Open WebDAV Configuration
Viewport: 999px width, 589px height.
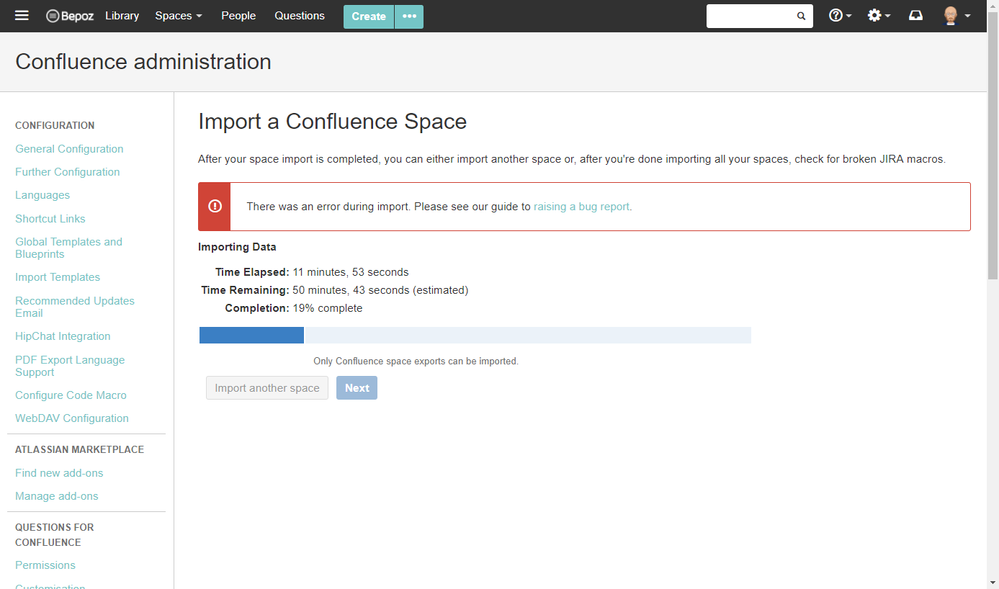72,418
